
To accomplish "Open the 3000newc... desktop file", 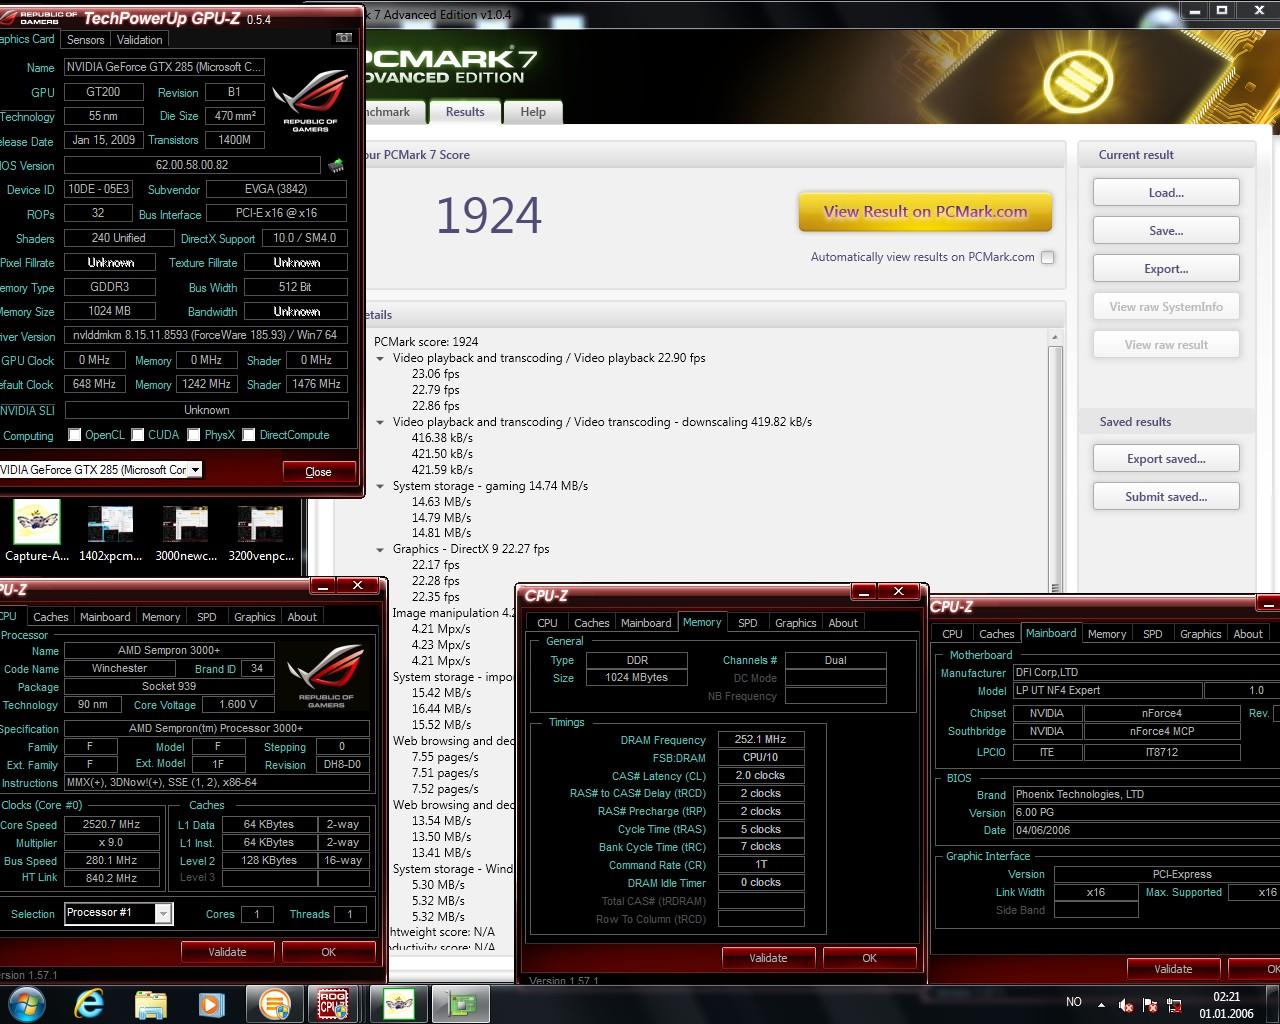I will coord(185,532).
